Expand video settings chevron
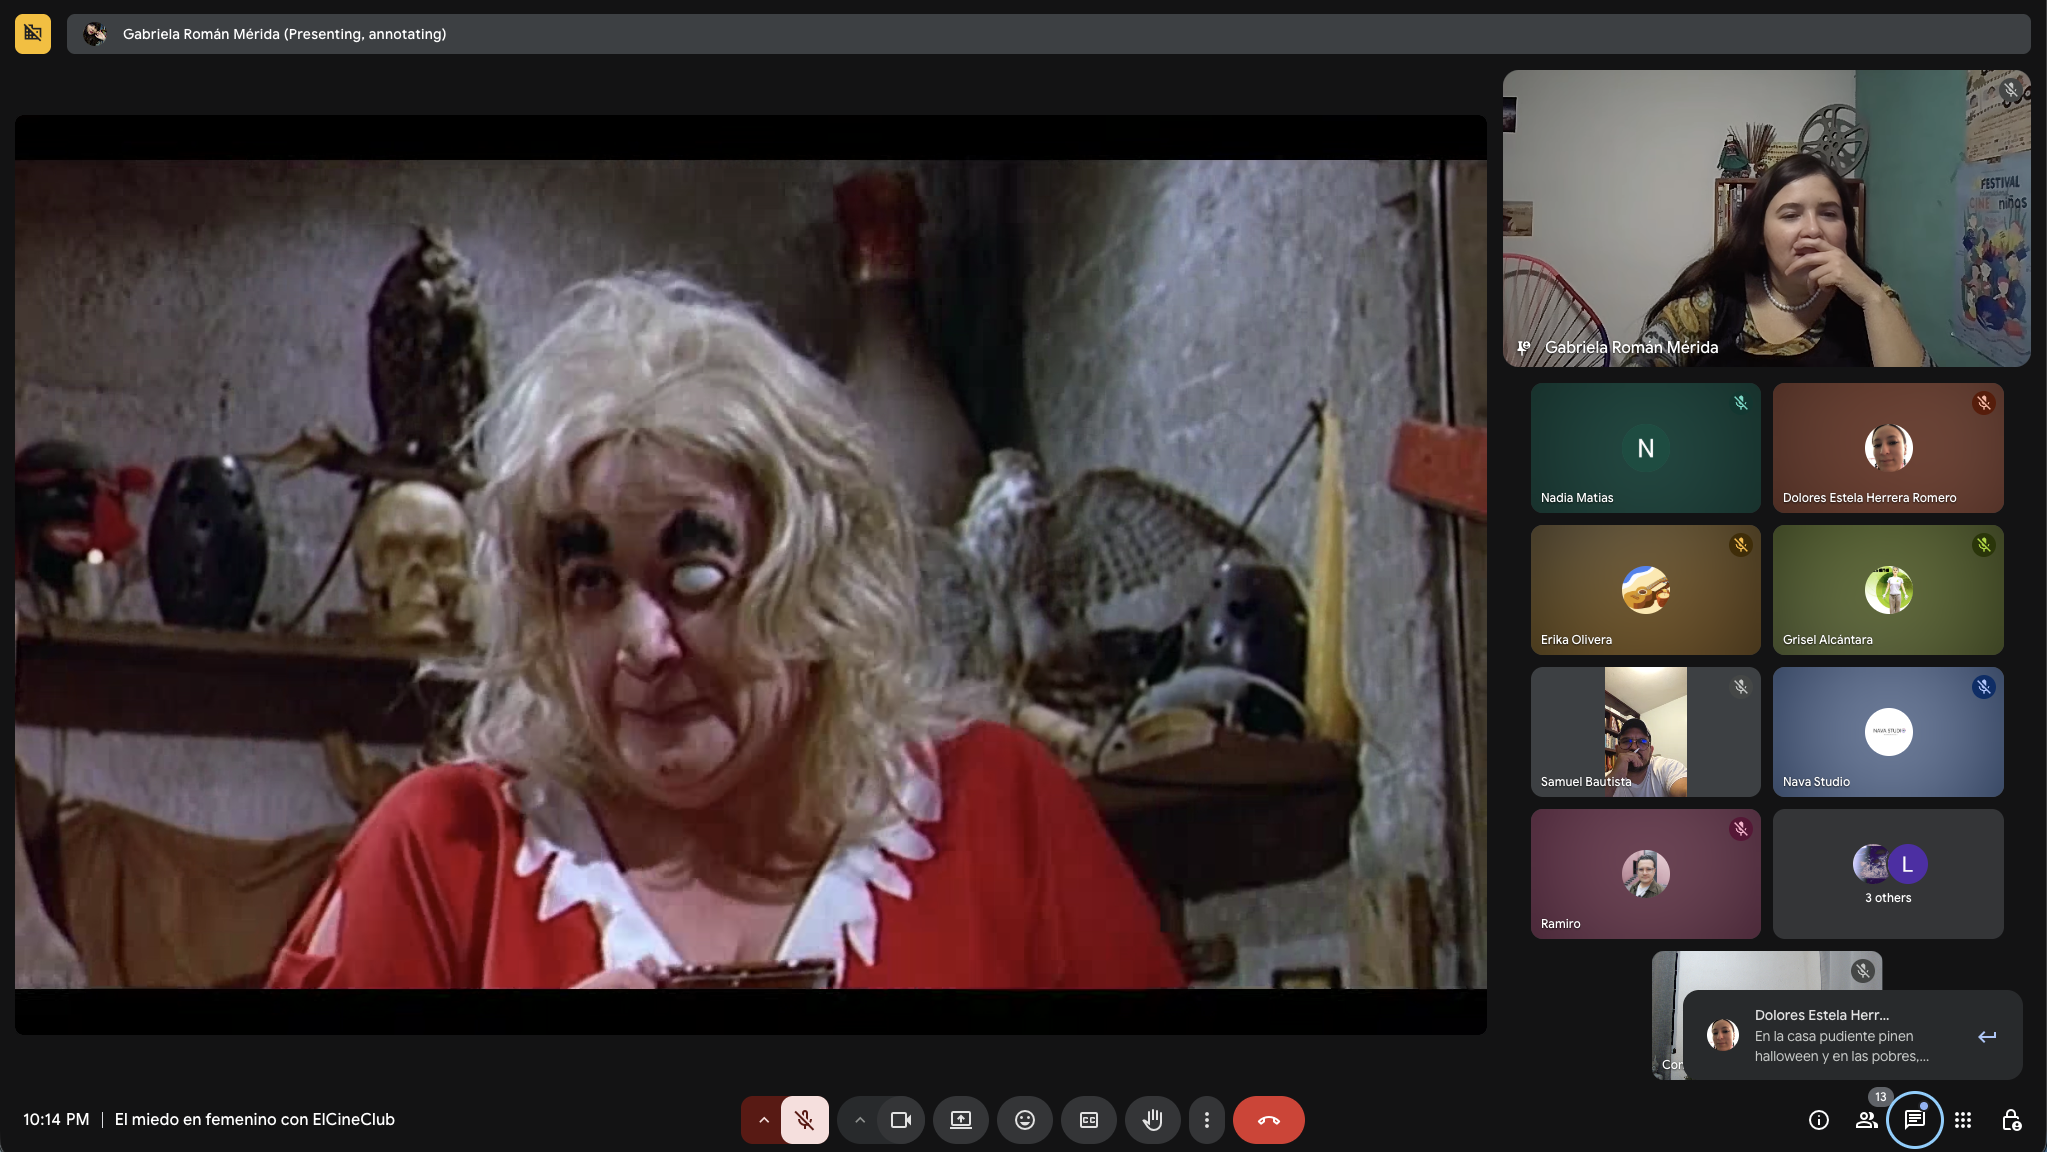Image resolution: width=2047 pixels, height=1152 pixels. pyautogui.click(x=859, y=1120)
